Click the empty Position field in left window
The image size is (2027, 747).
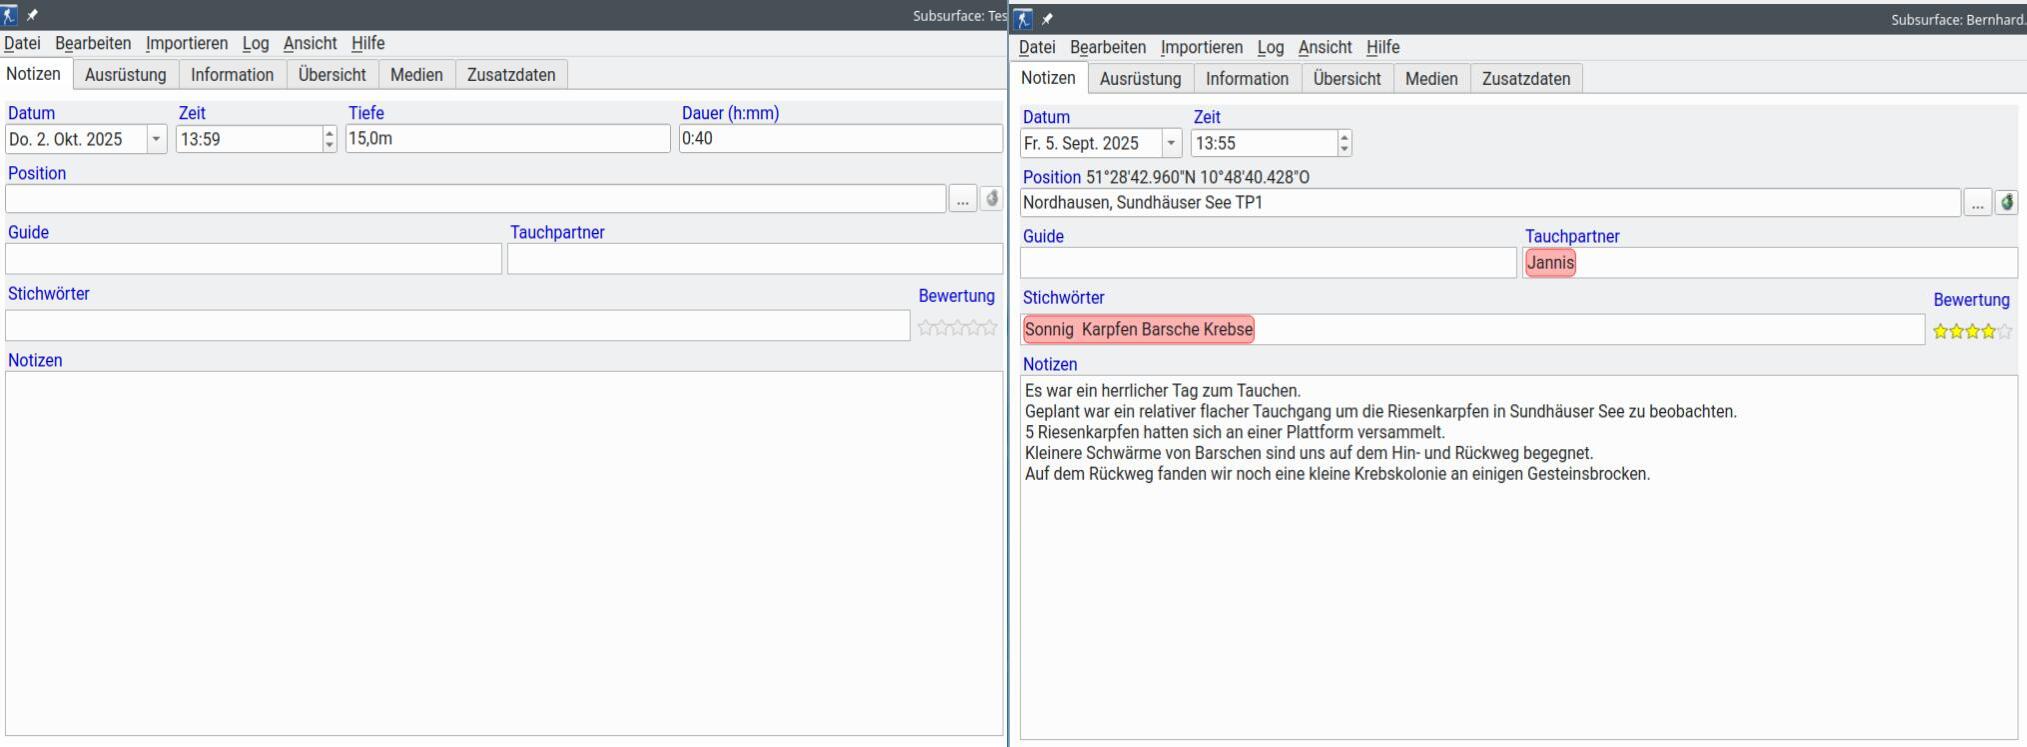(476, 198)
